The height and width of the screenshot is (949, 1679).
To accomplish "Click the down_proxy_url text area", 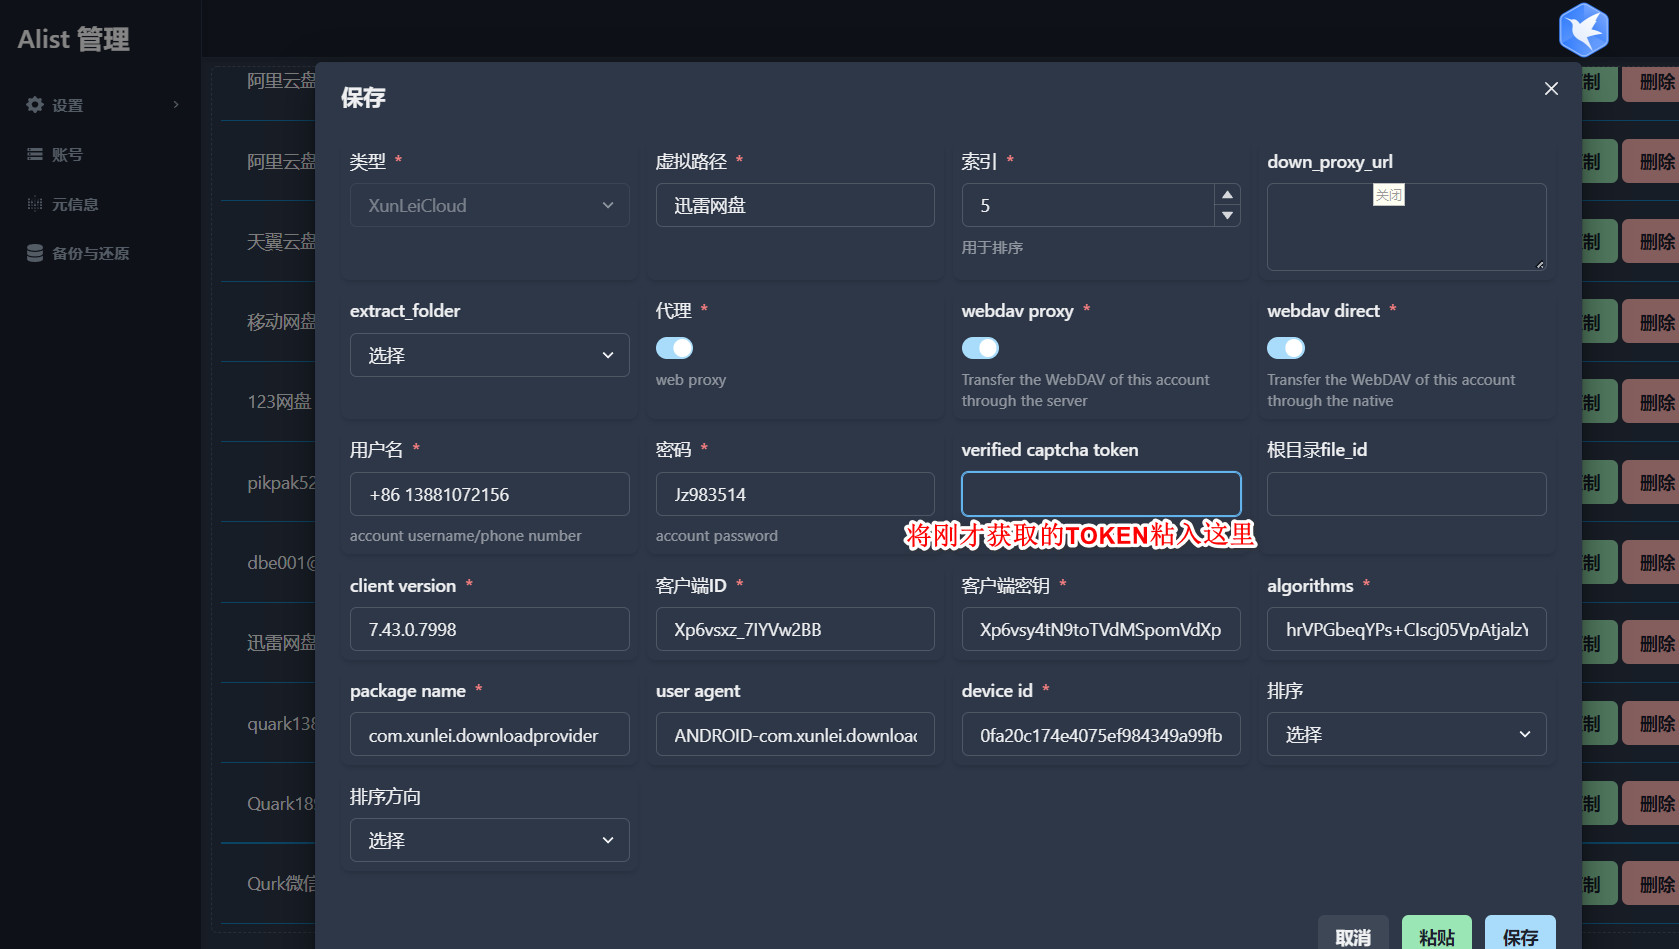I will click(1407, 227).
